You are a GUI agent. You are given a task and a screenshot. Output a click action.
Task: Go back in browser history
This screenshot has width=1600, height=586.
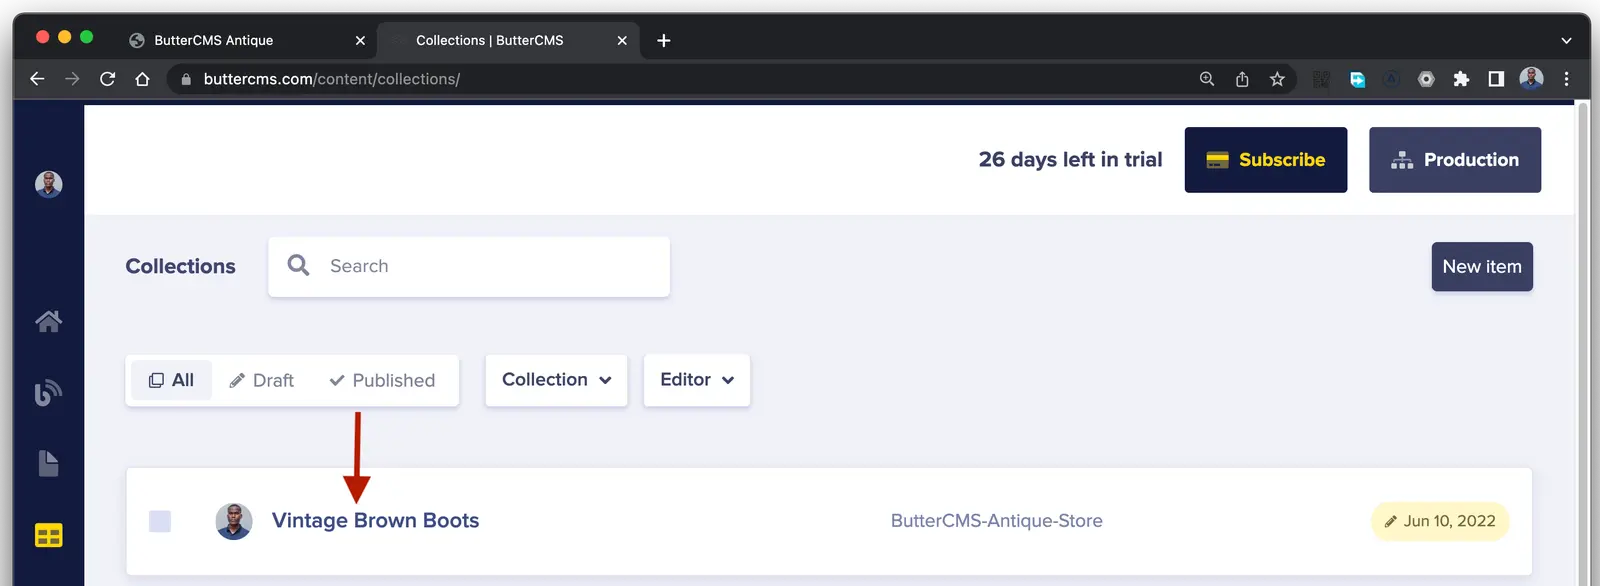[x=37, y=79]
